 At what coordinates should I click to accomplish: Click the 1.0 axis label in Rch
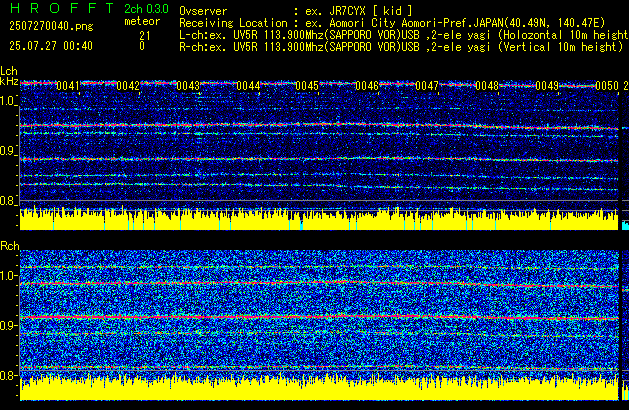click(8, 275)
